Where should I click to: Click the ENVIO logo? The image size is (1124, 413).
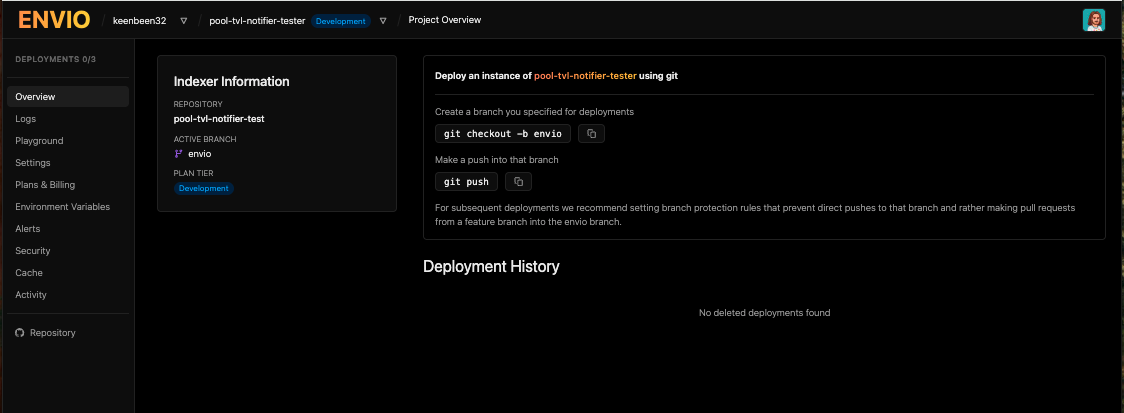[53, 20]
